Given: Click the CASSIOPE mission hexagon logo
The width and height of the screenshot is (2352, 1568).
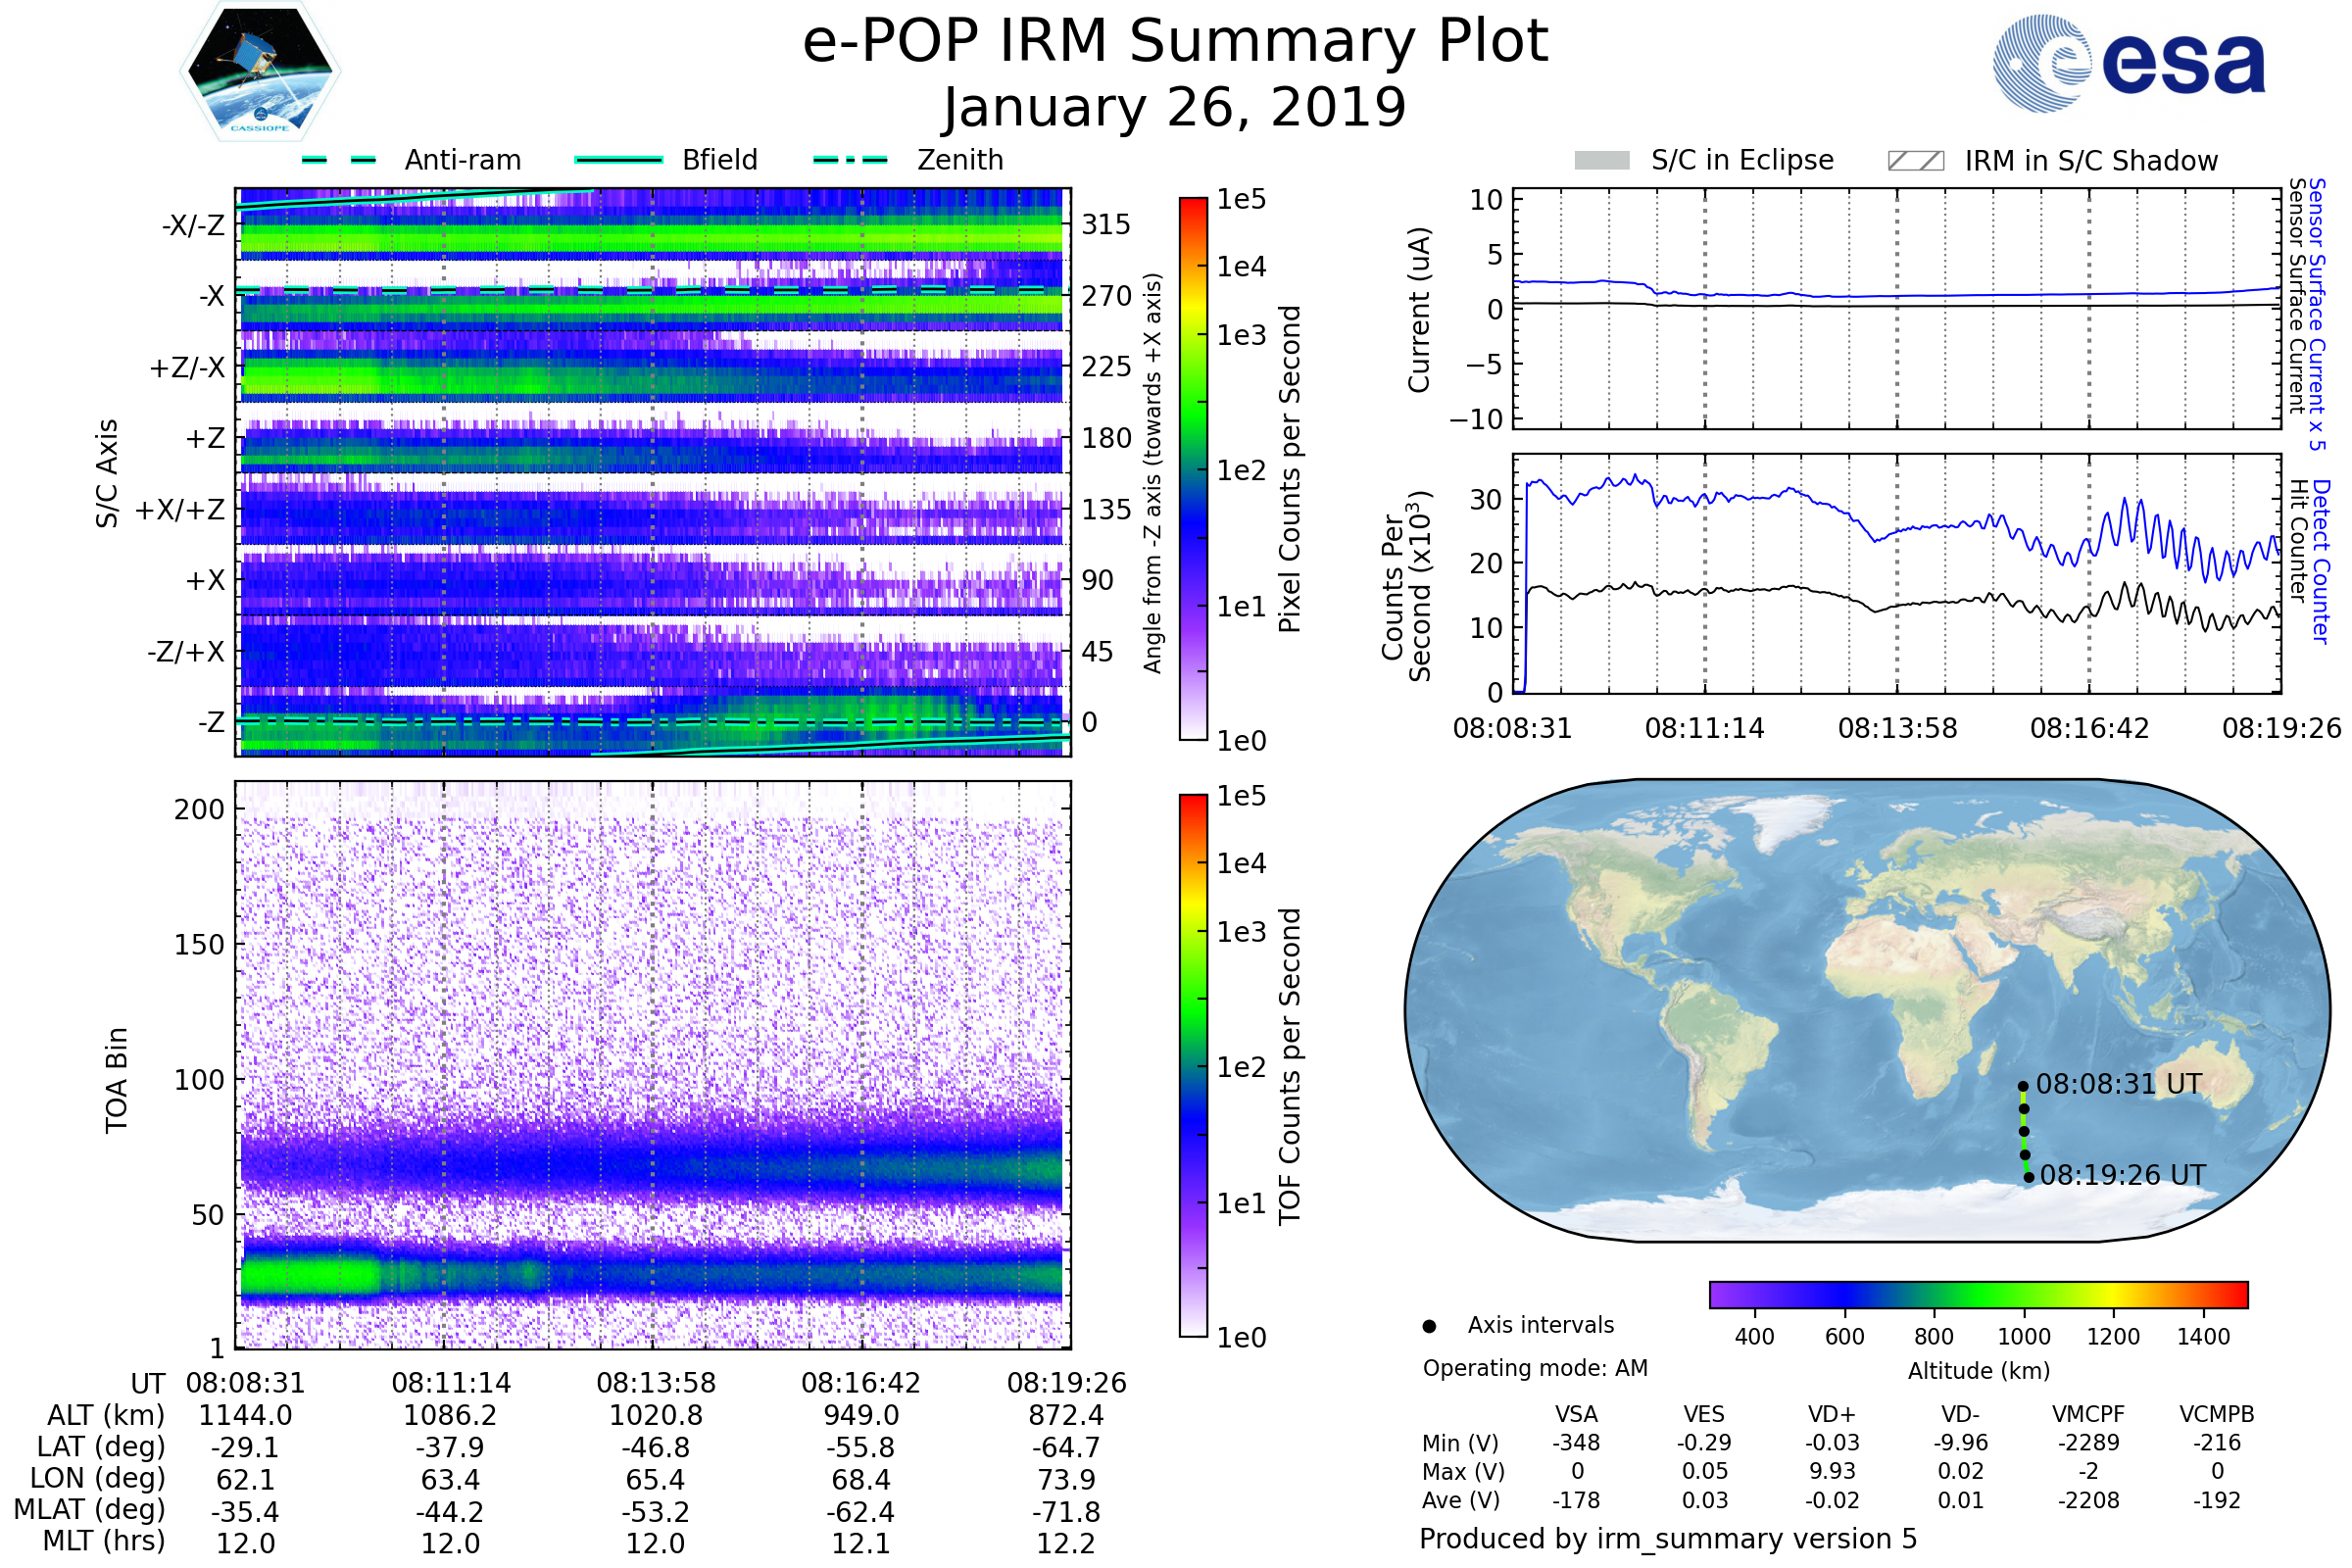Looking at the screenshot, I should point(260,72).
